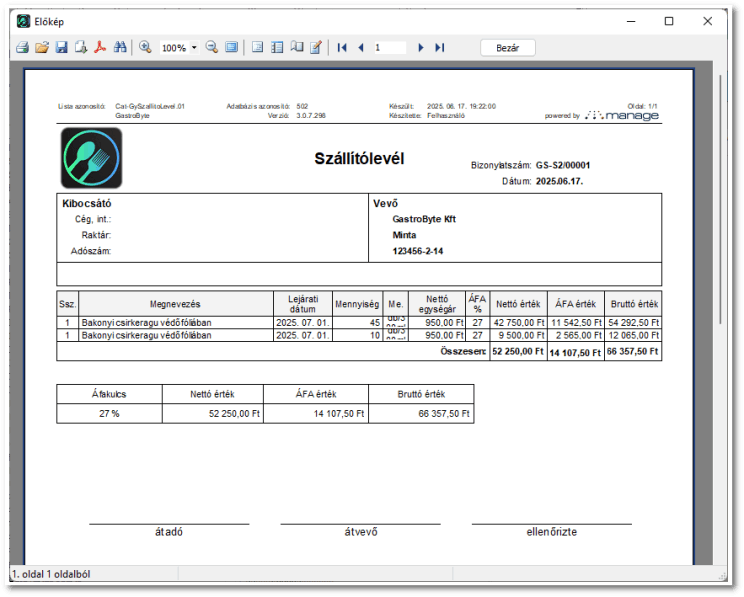Screen dimensions: 744x597
Task: Maximize the Előkép window
Action: tap(669, 20)
